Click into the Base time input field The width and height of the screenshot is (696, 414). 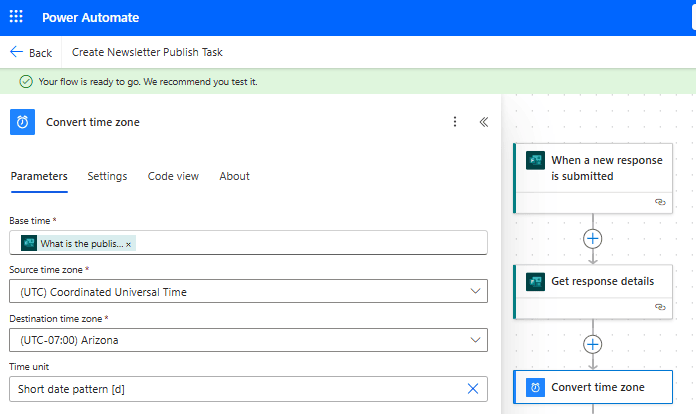pyautogui.click(x=248, y=243)
